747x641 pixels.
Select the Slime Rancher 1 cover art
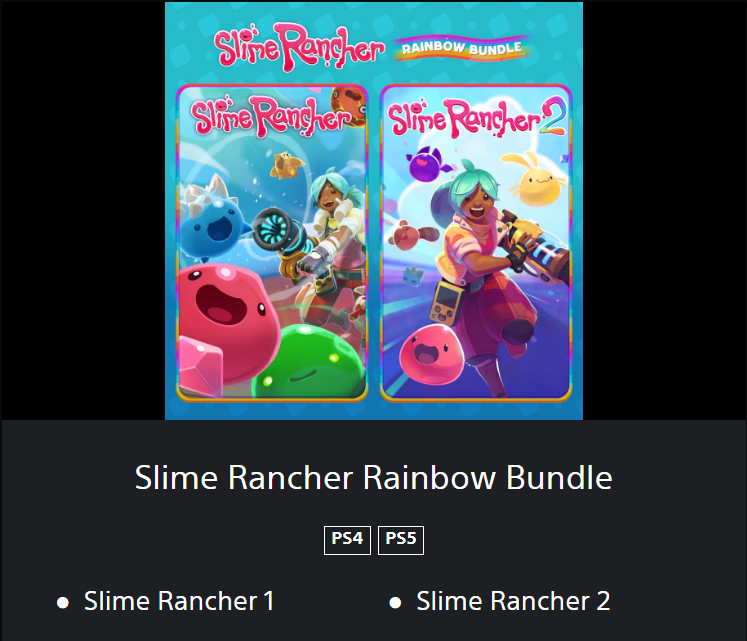pos(272,243)
